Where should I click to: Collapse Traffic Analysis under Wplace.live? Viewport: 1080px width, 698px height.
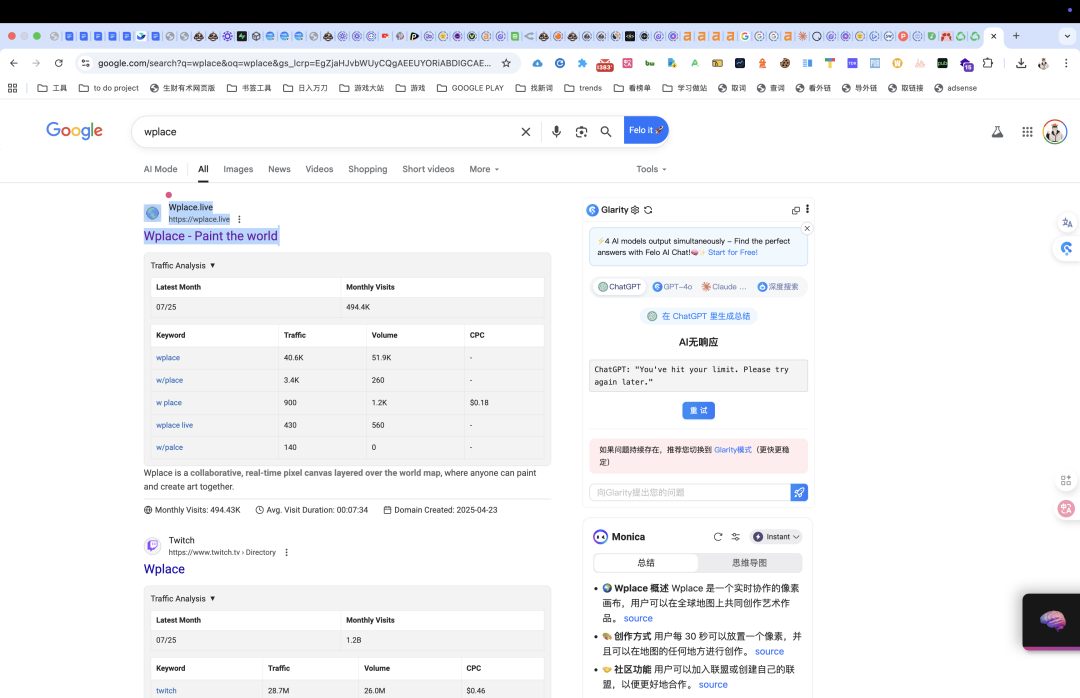coord(183,266)
